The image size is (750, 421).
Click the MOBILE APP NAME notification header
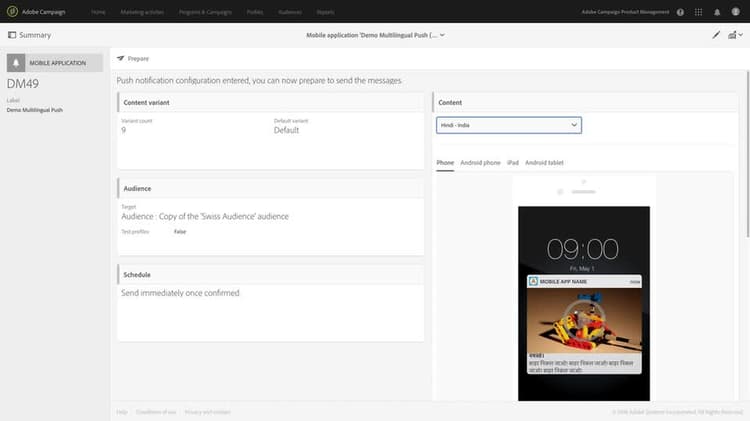point(584,282)
